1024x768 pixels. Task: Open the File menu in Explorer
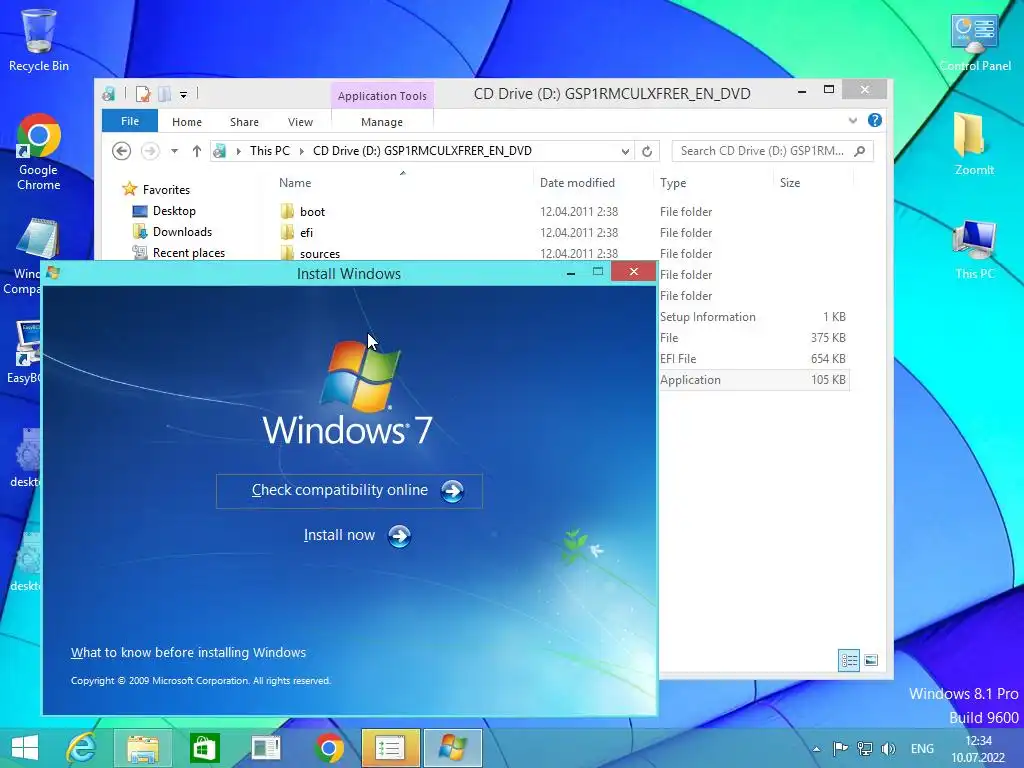pyautogui.click(x=130, y=121)
